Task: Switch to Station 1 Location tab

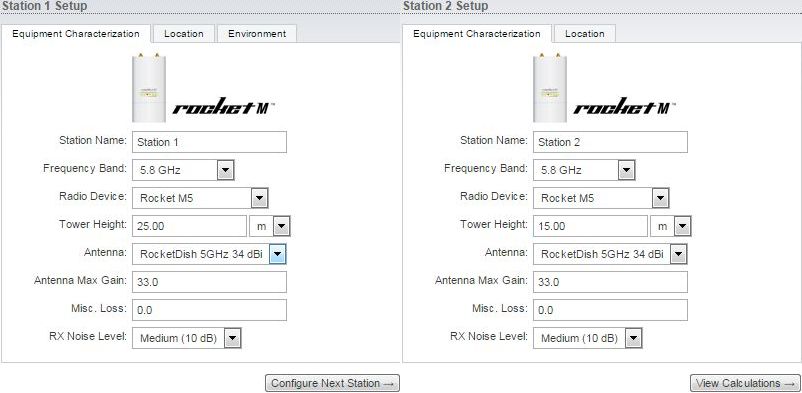Action: [184, 34]
